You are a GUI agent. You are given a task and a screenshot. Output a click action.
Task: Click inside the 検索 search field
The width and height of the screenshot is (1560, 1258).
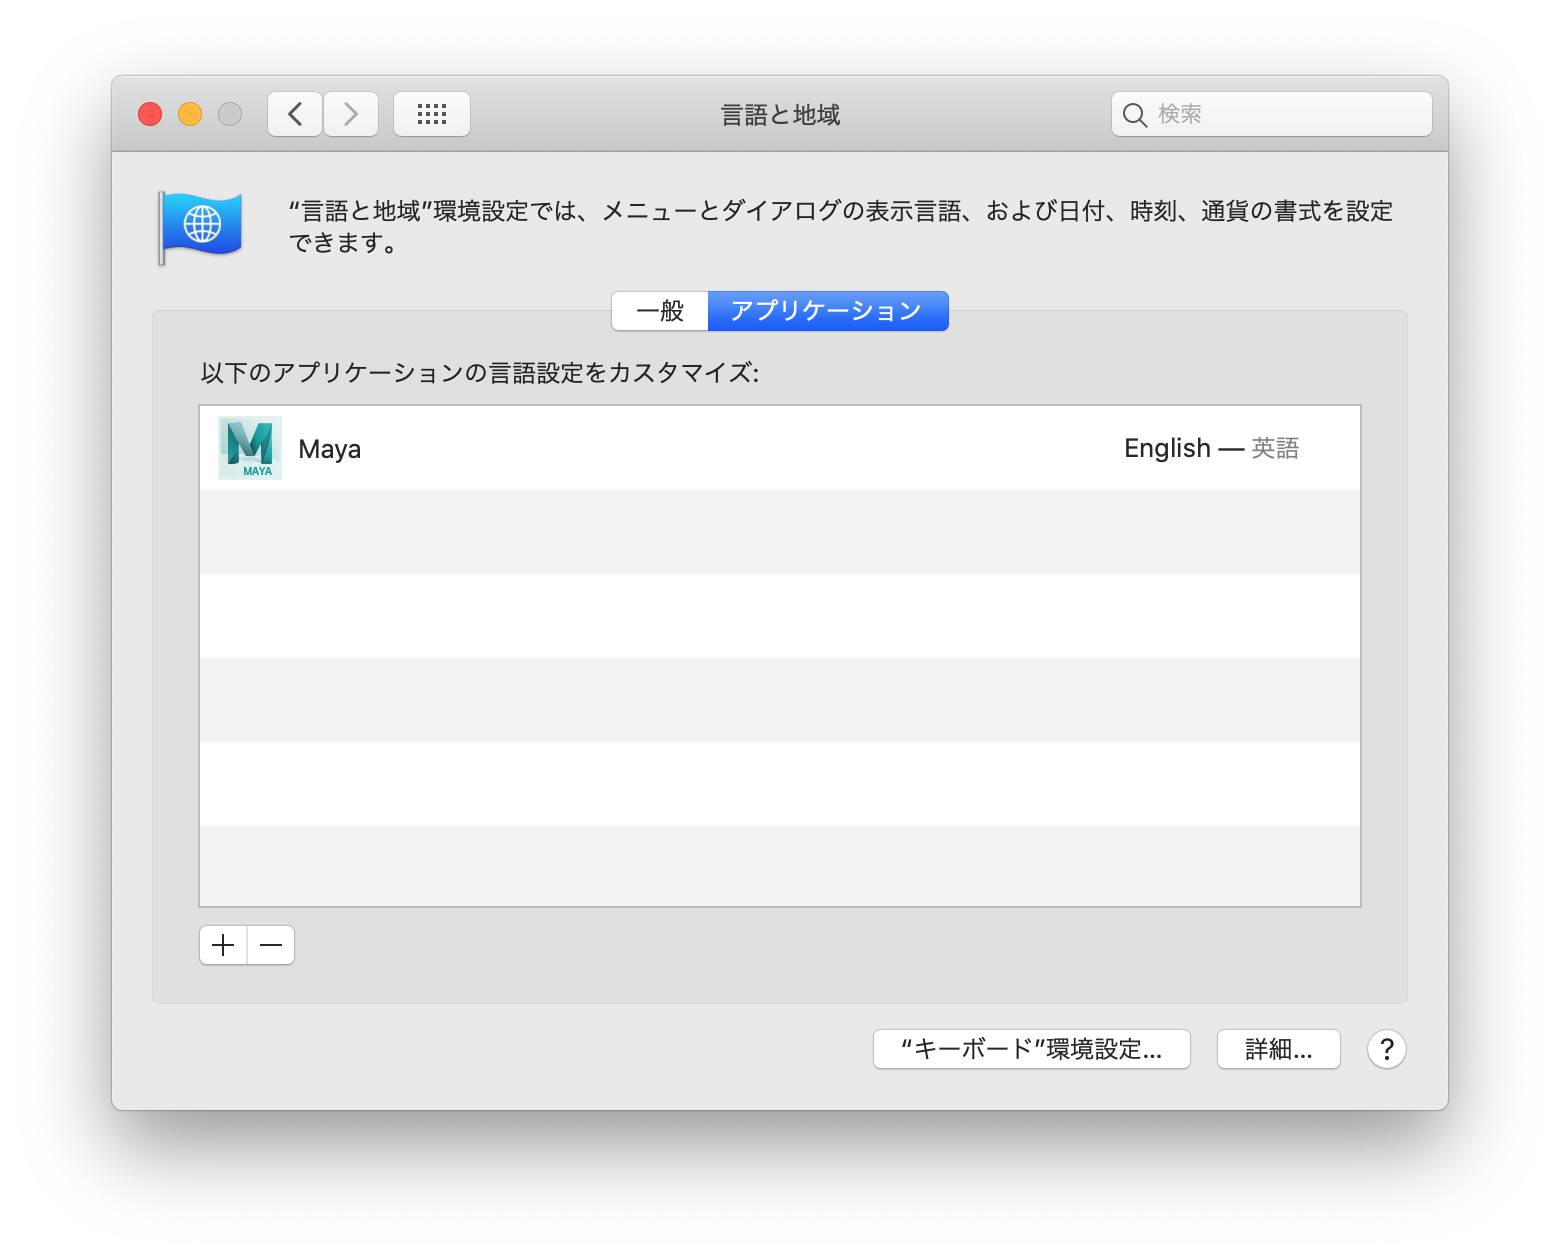pyautogui.click(x=1270, y=114)
